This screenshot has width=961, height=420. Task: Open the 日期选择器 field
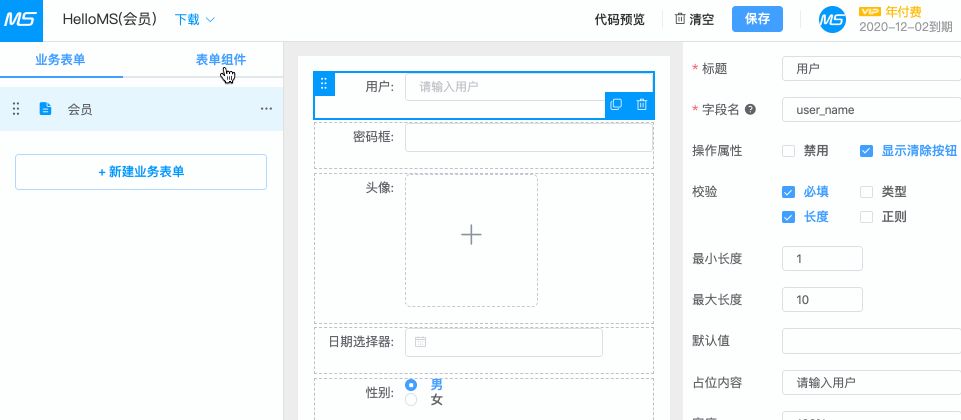tap(504, 342)
